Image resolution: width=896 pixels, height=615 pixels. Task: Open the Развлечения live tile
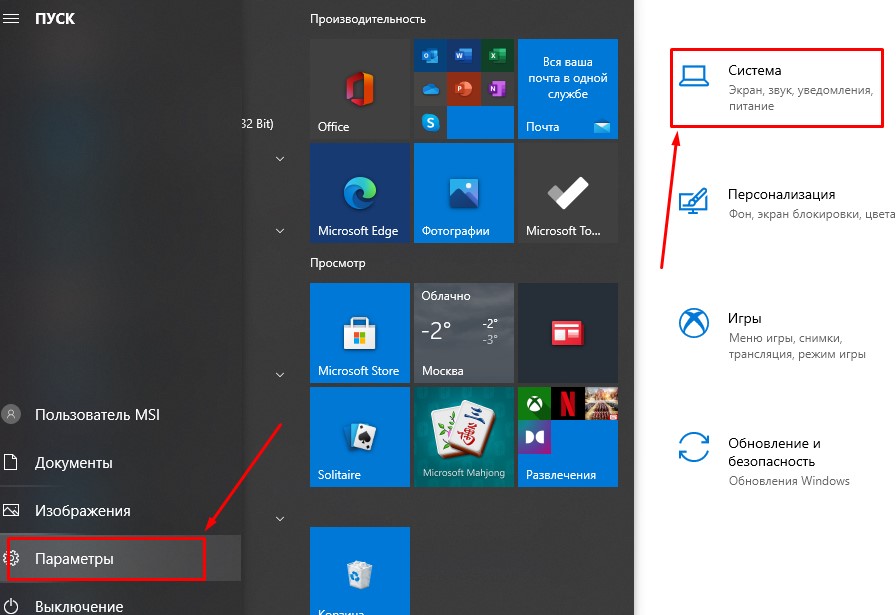[567, 436]
